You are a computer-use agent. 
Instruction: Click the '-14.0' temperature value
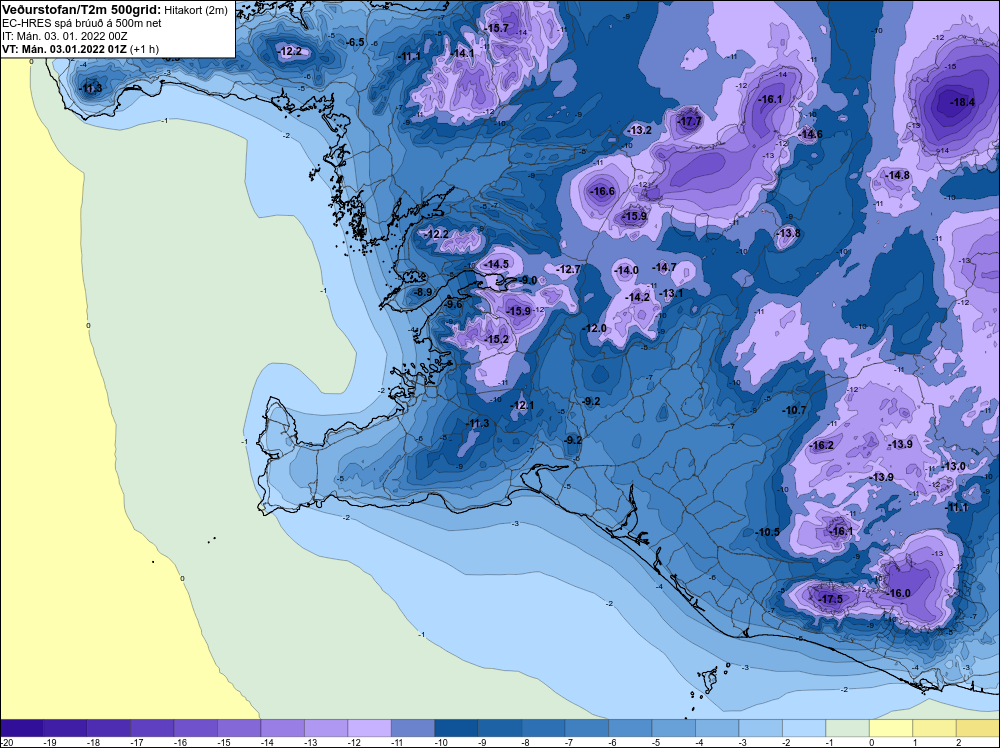coord(626,270)
